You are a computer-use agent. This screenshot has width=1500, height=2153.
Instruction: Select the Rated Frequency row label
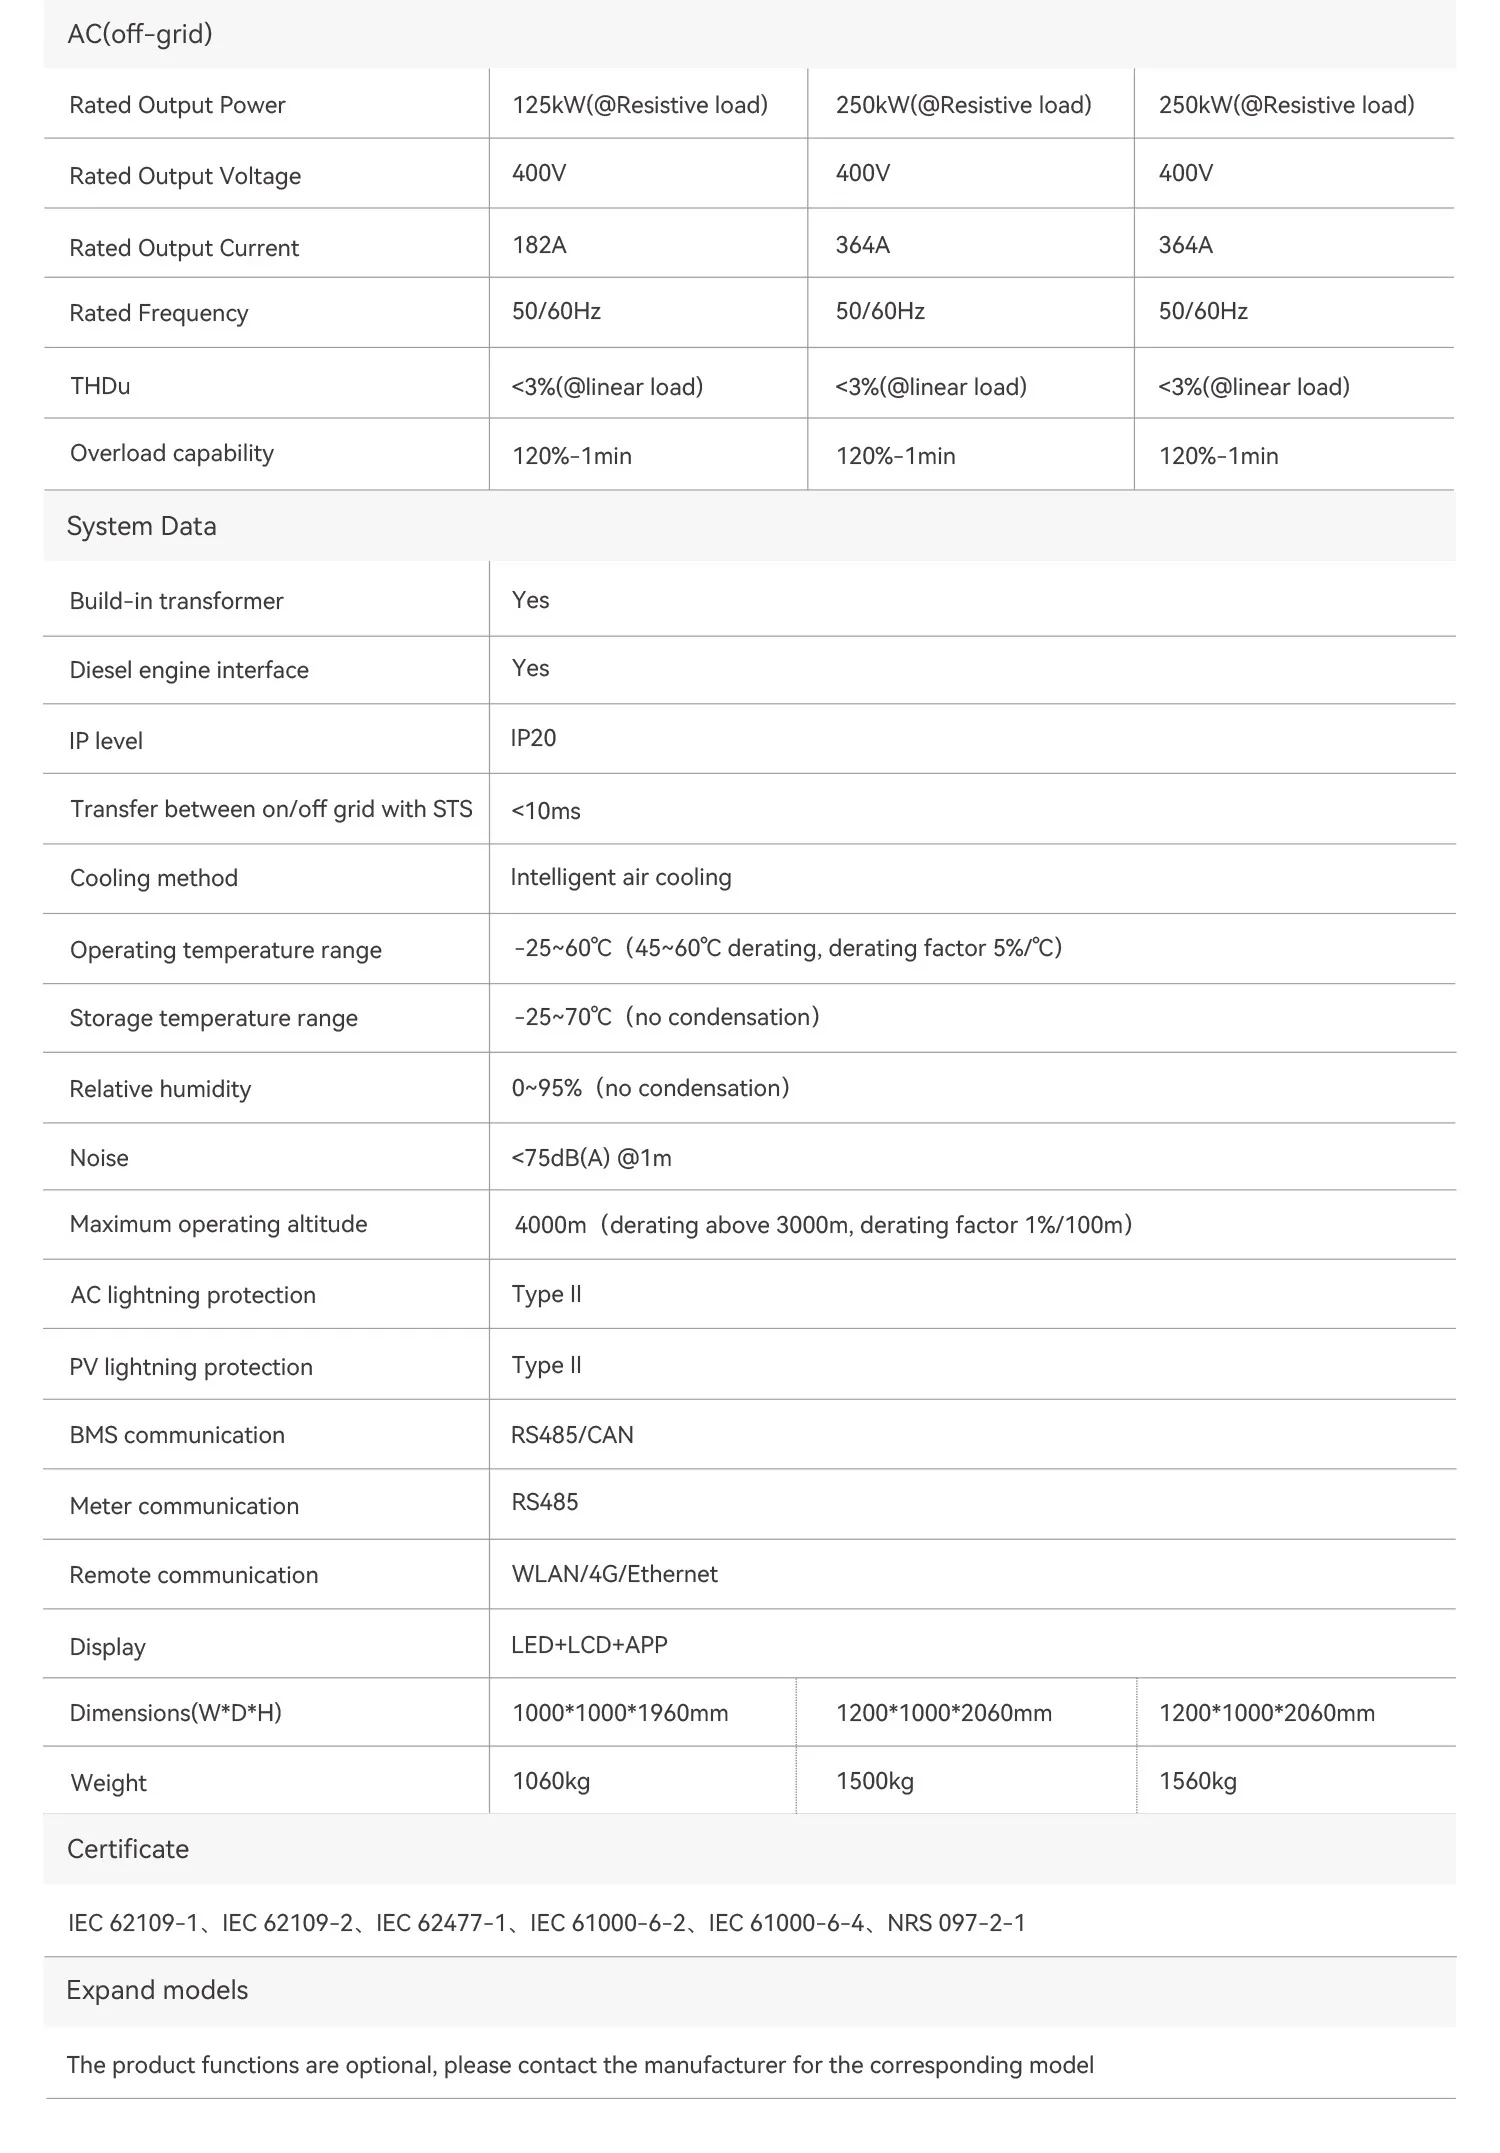(x=159, y=313)
